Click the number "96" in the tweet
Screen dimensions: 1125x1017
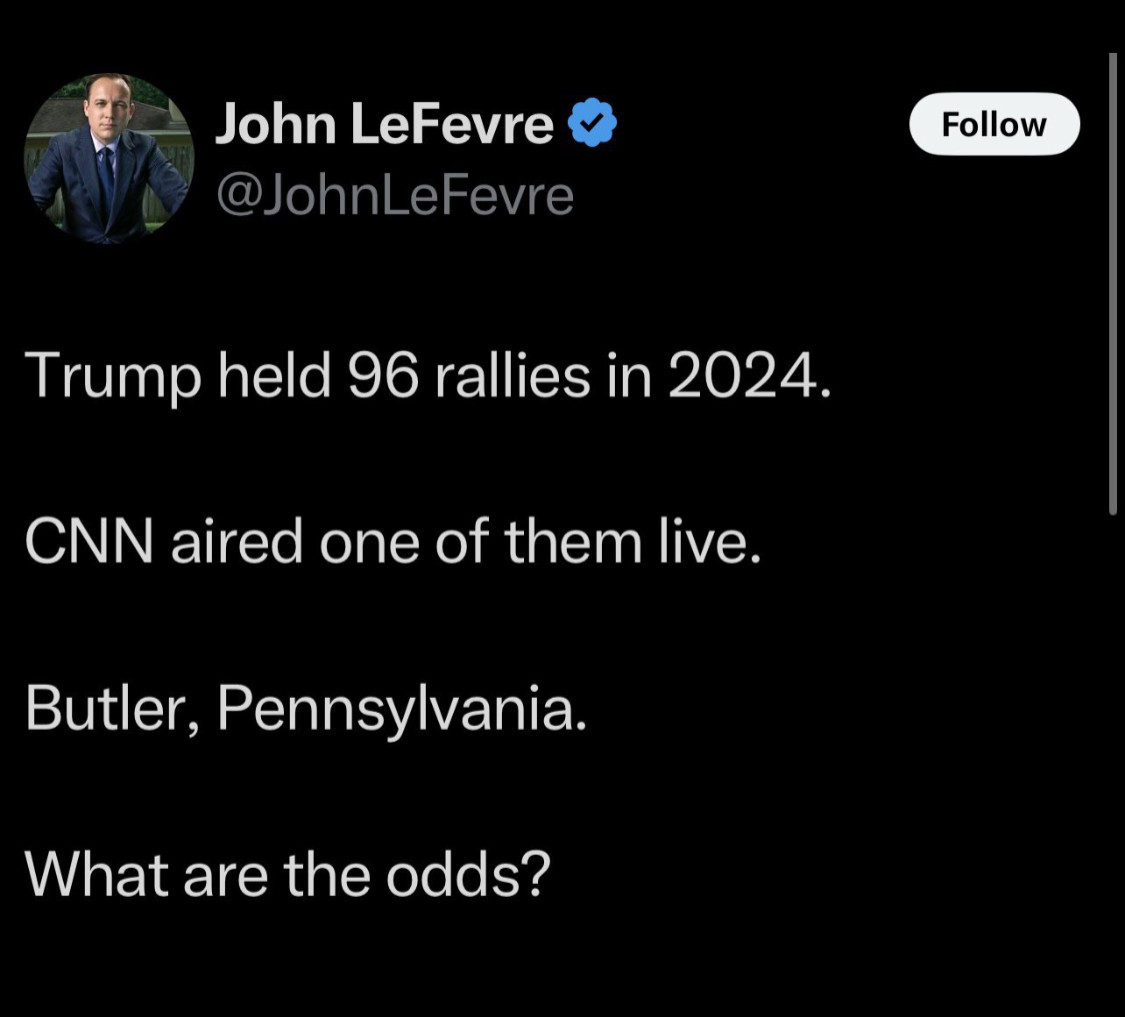(381, 376)
